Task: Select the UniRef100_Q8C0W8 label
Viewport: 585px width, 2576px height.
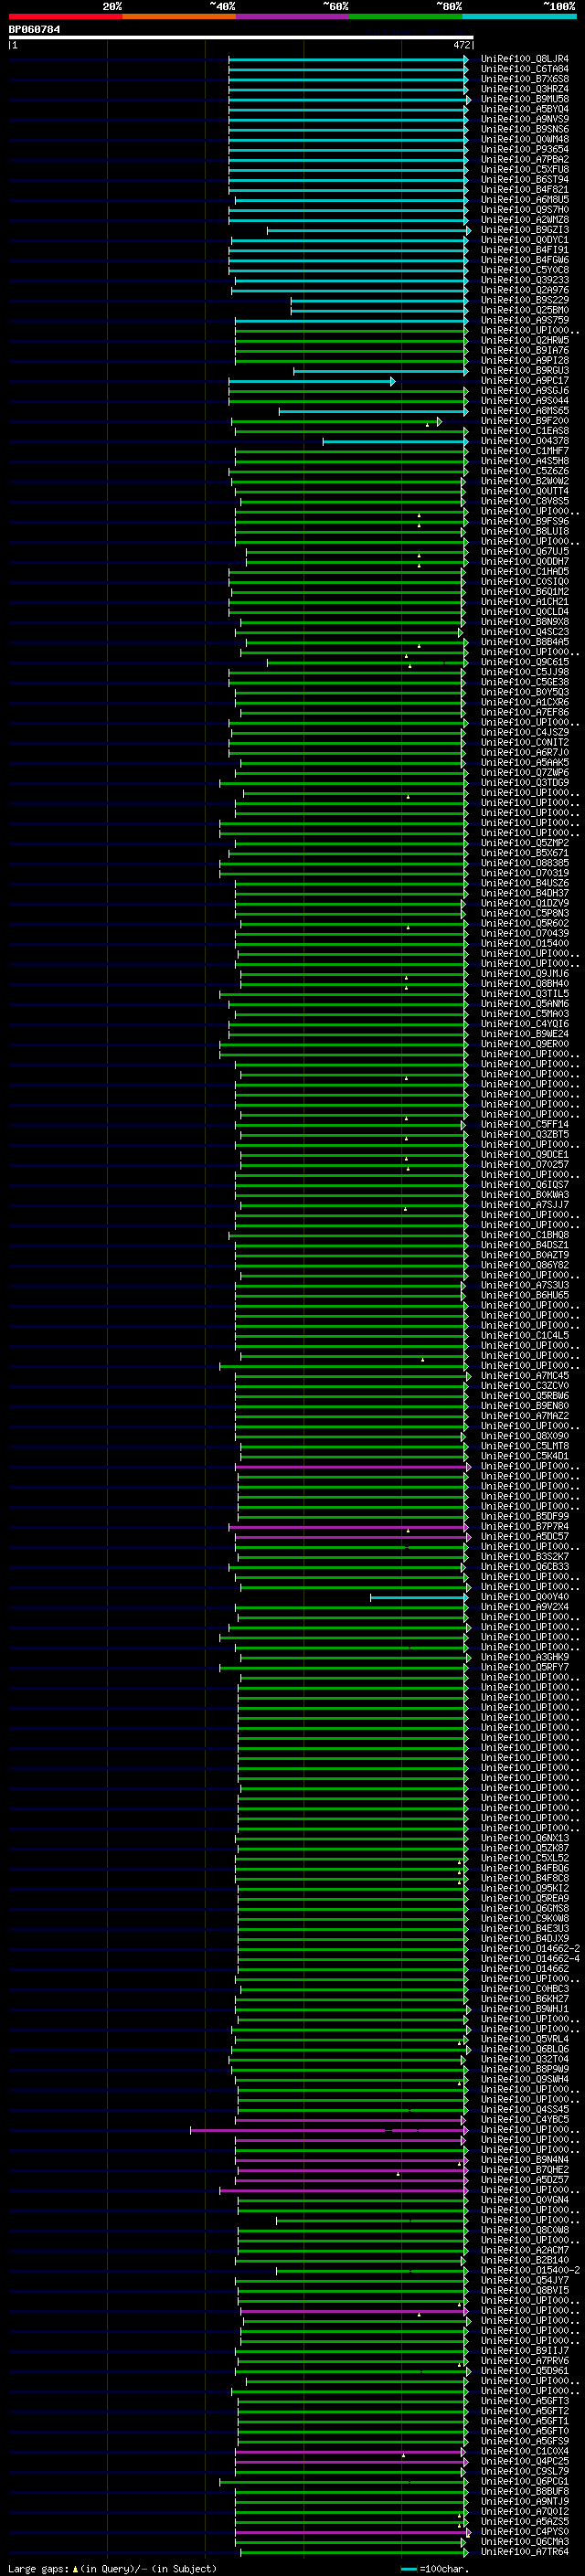Action: (524, 2230)
